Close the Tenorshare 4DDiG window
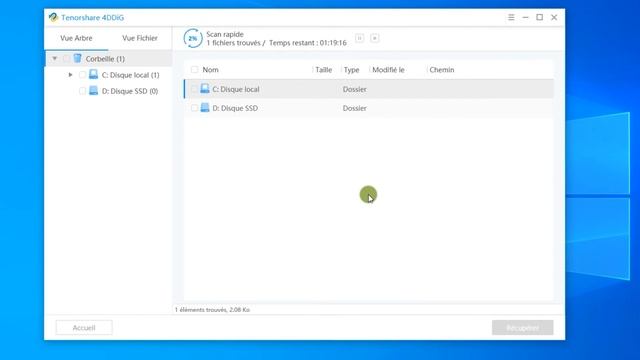 click(554, 17)
